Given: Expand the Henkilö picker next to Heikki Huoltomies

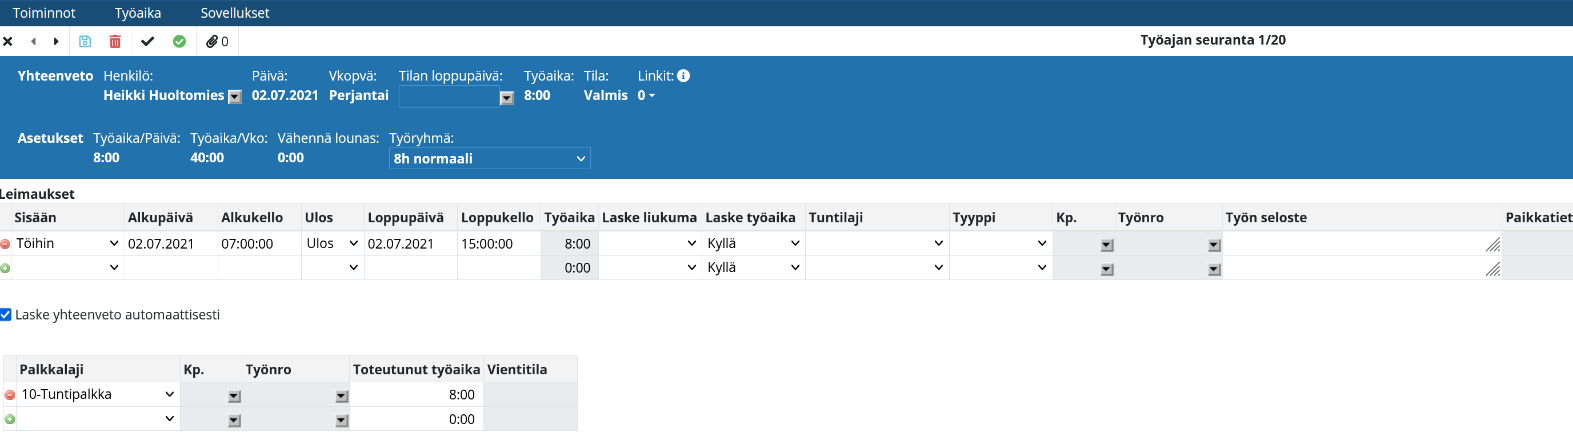Looking at the screenshot, I should 235,97.
